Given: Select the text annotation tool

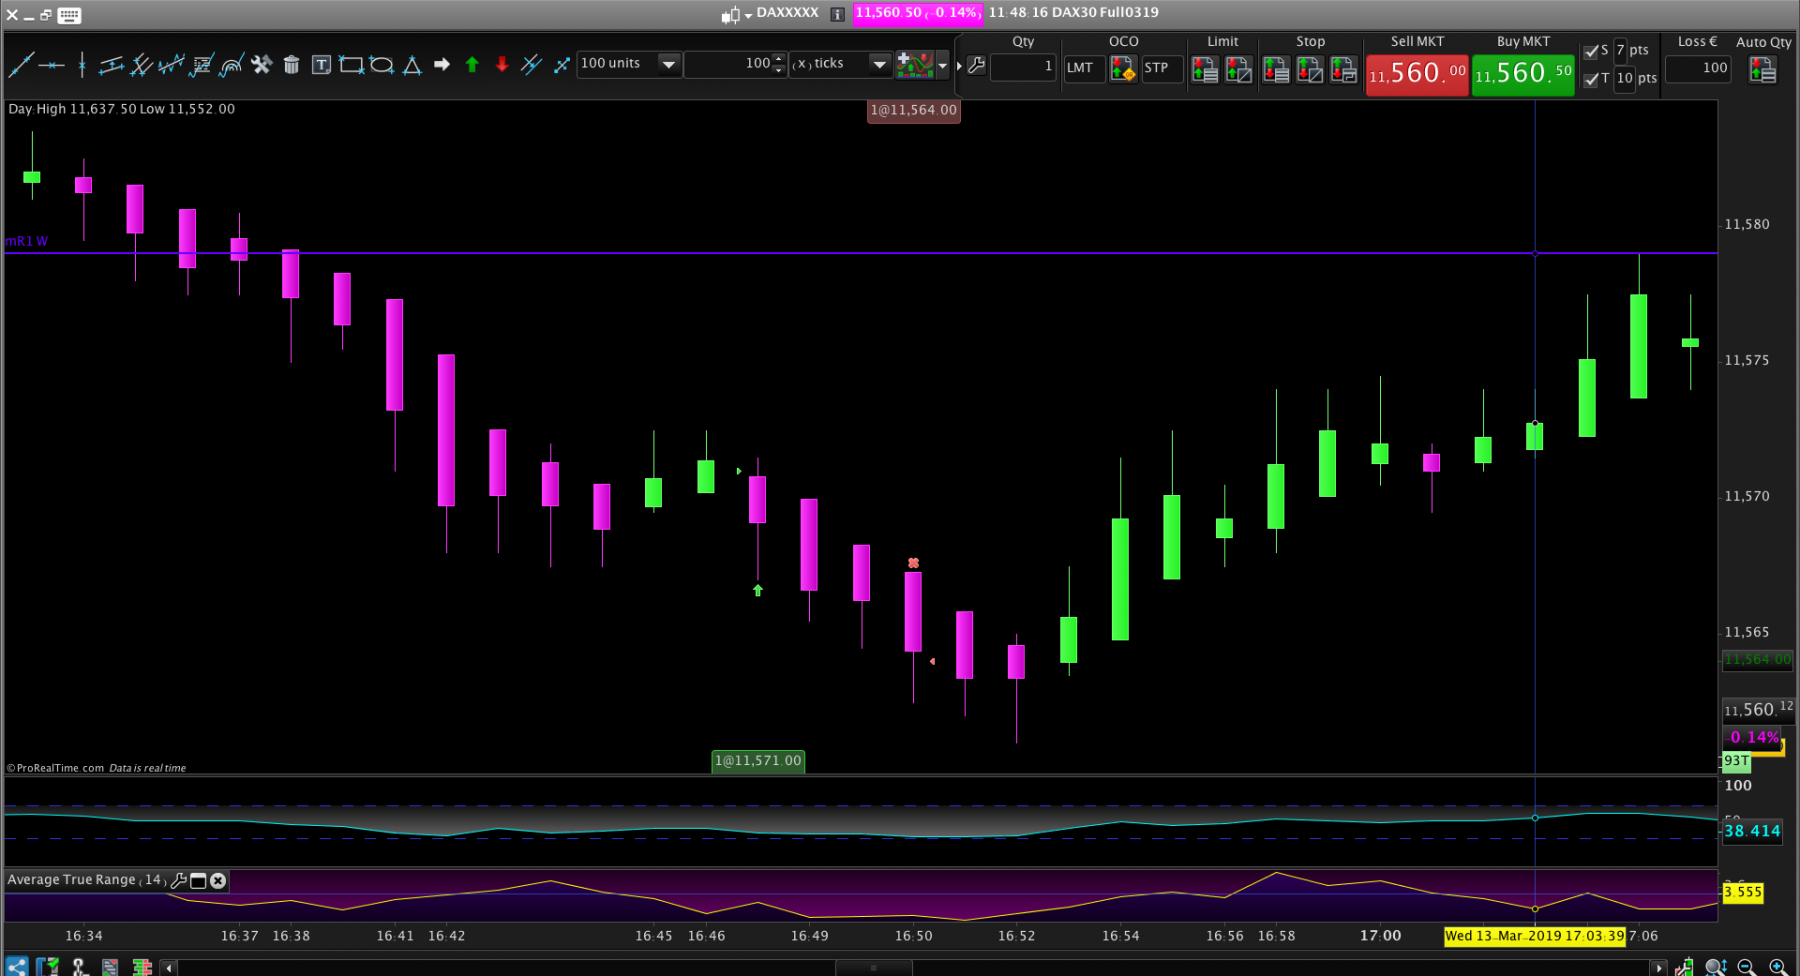Looking at the screenshot, I should (x=321, y=65).
